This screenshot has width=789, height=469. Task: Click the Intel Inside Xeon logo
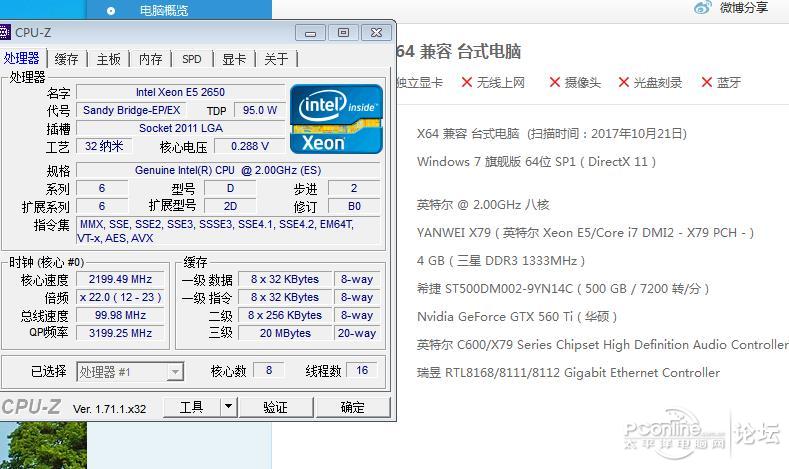click(x=336, y=119)
